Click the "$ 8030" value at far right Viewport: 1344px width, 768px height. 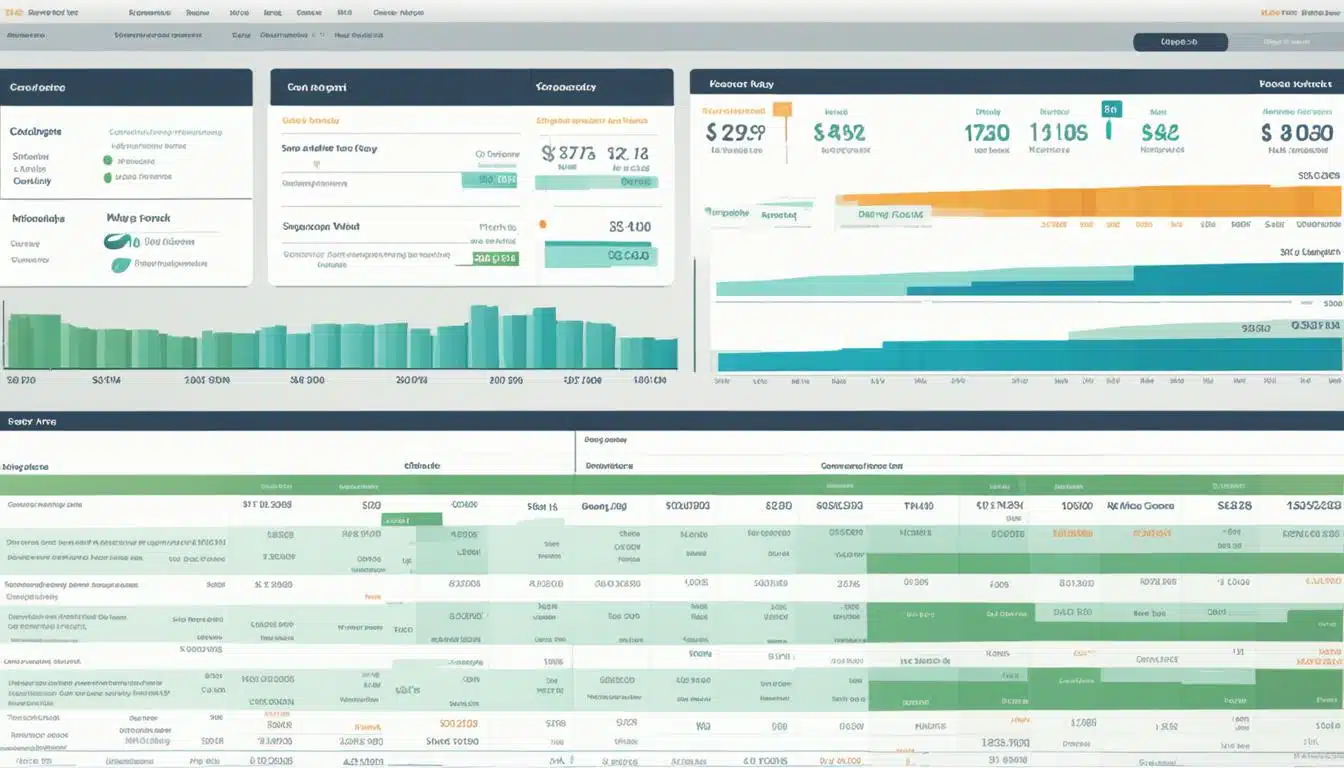[x=1297, y=132]
